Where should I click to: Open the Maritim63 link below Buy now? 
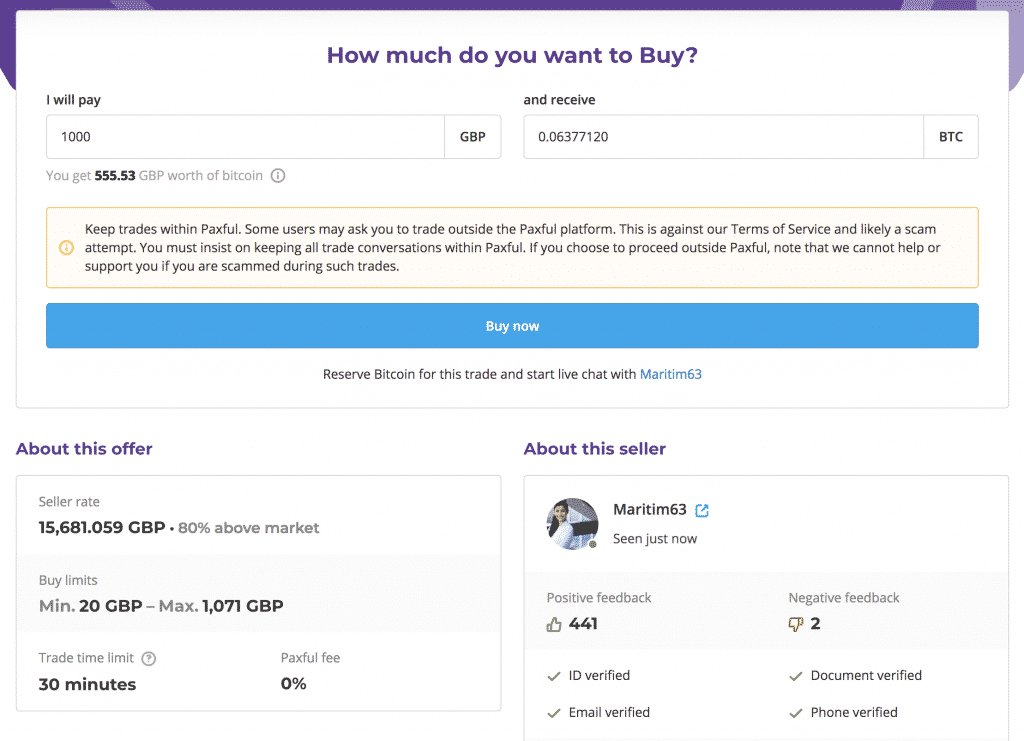click(671, 374)
